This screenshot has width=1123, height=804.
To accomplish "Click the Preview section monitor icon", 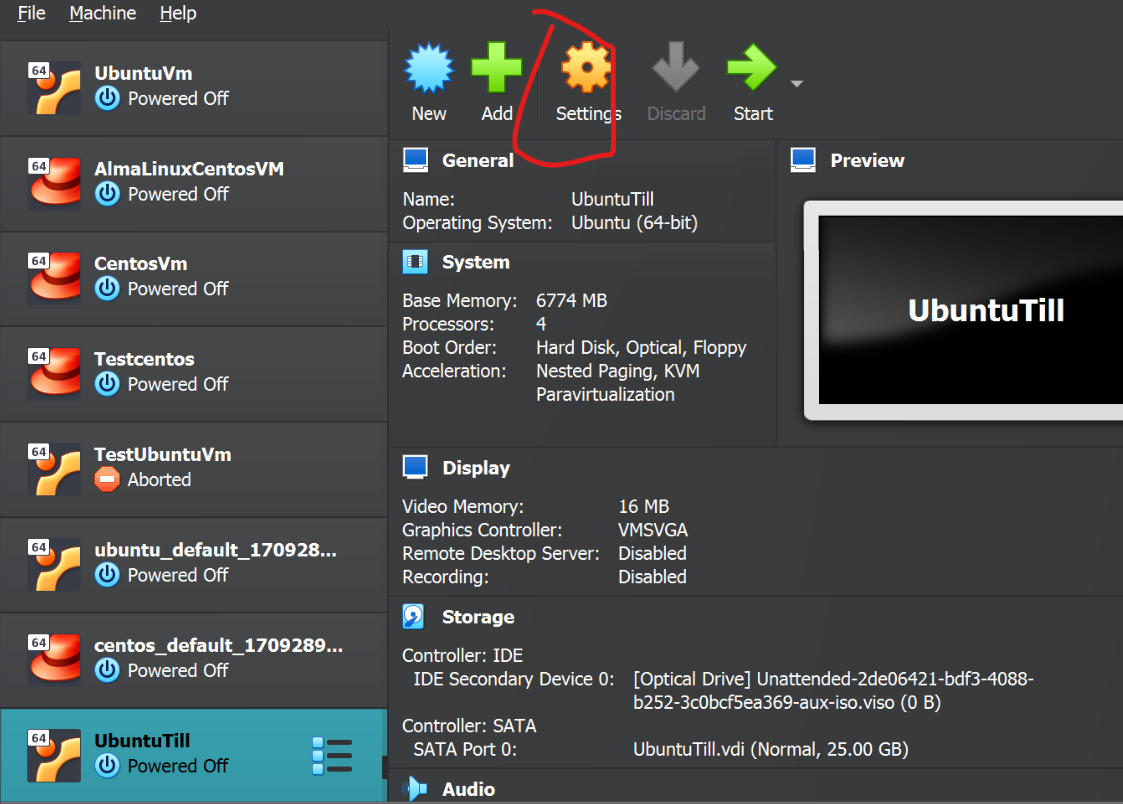I will pyautogui.click(x=803, y=160).
